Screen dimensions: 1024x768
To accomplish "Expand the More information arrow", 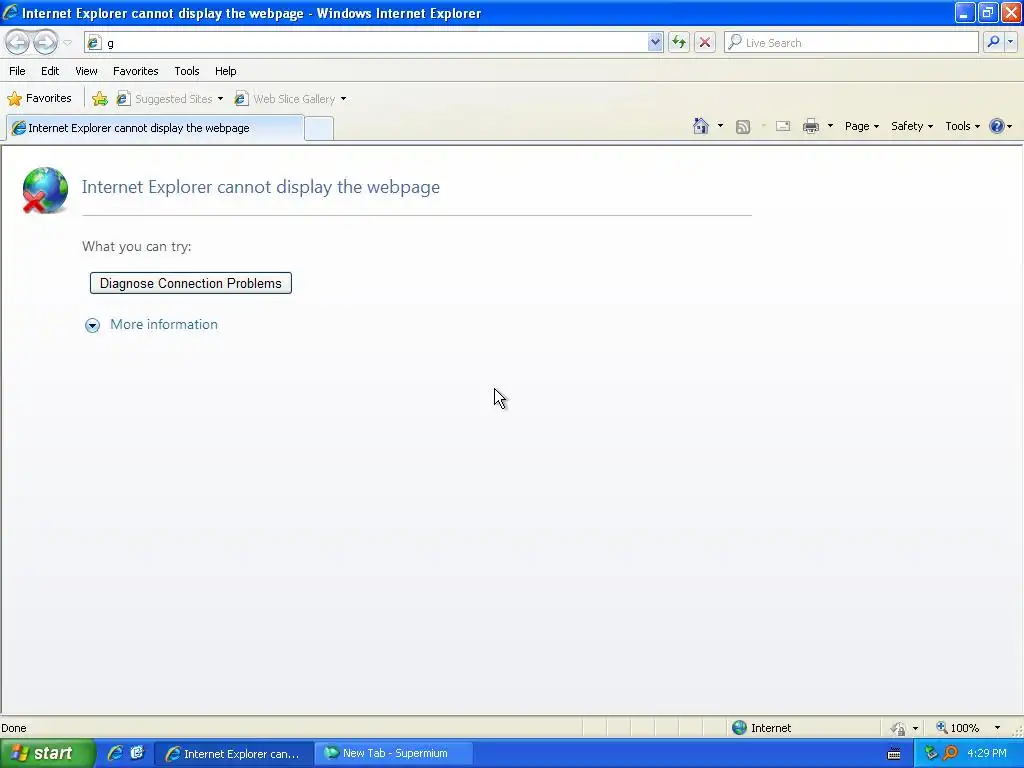I will tap(93, 325).
